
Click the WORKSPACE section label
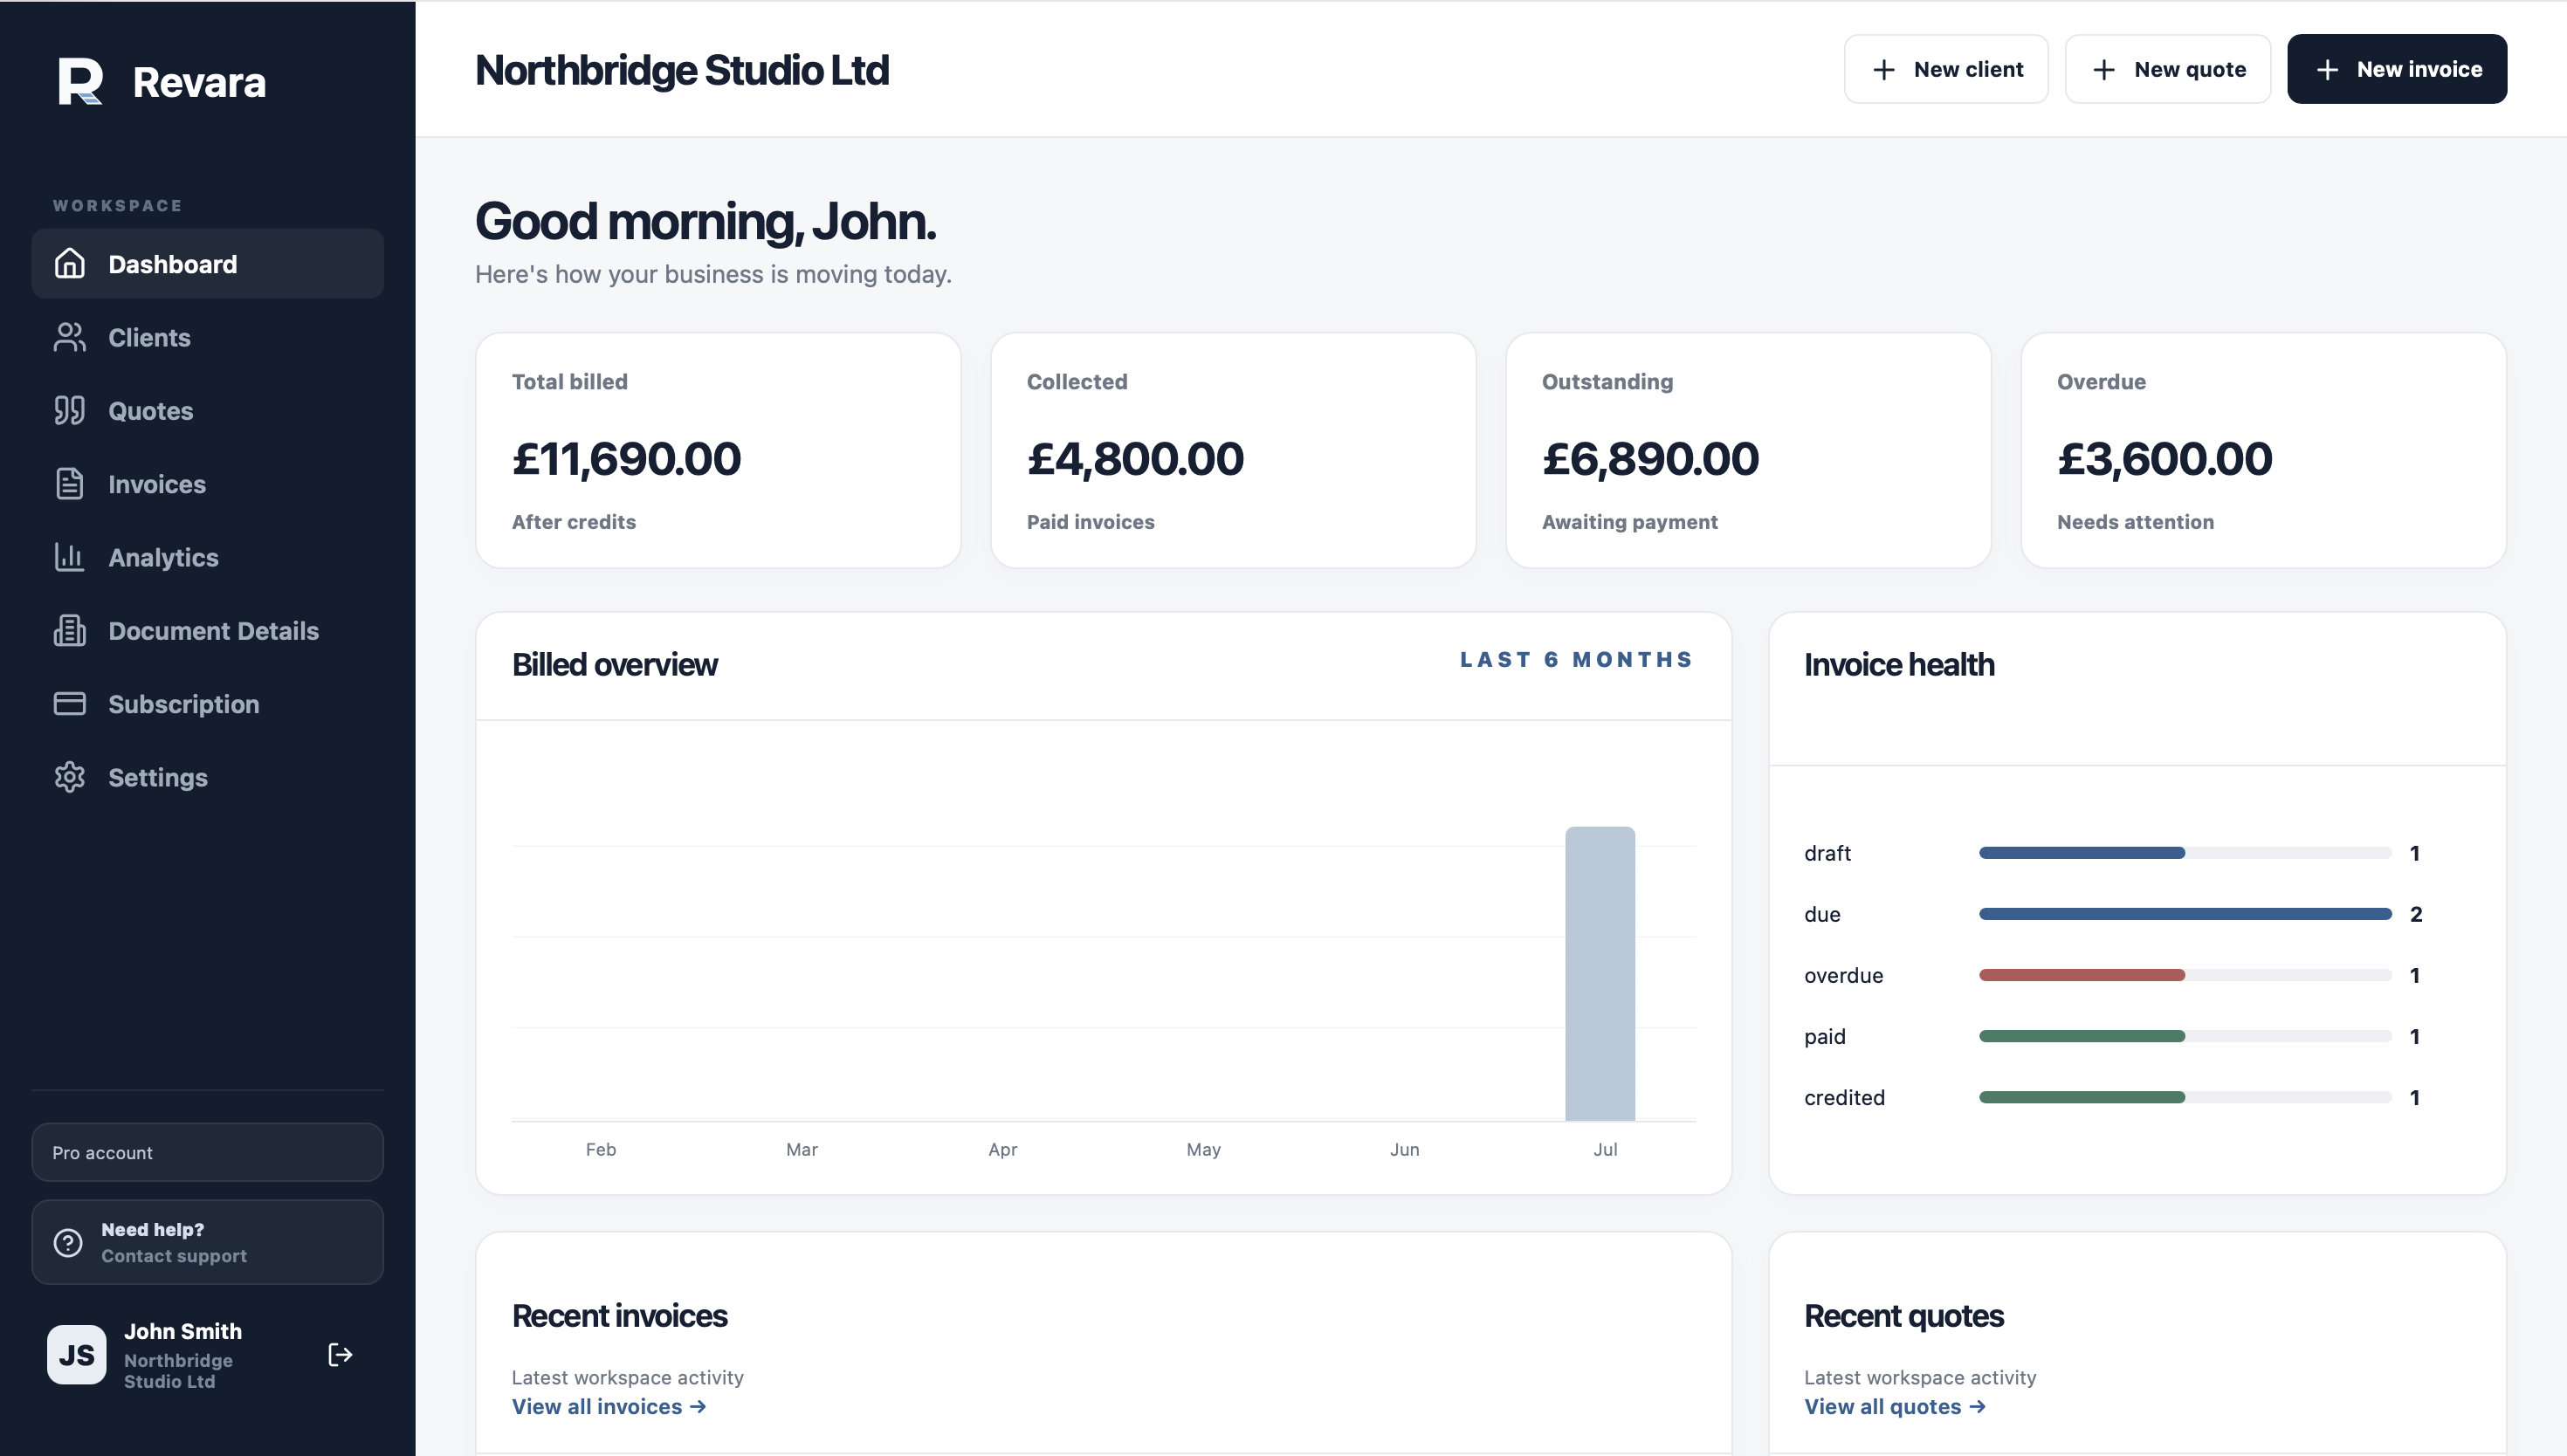(118, 206)
